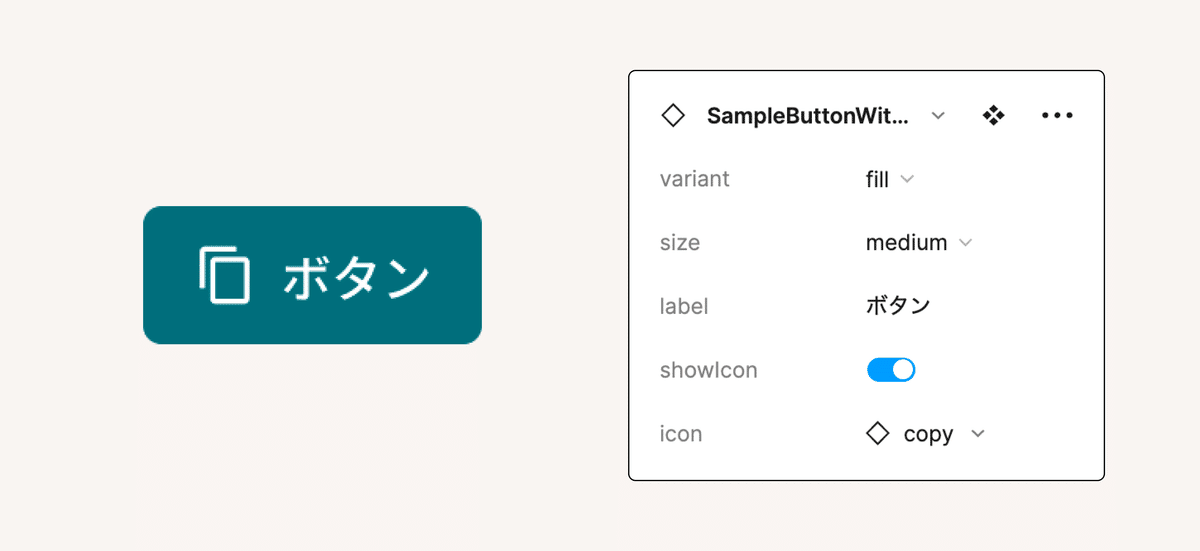
Task: Select the fill value text
Action: (877, 179)
